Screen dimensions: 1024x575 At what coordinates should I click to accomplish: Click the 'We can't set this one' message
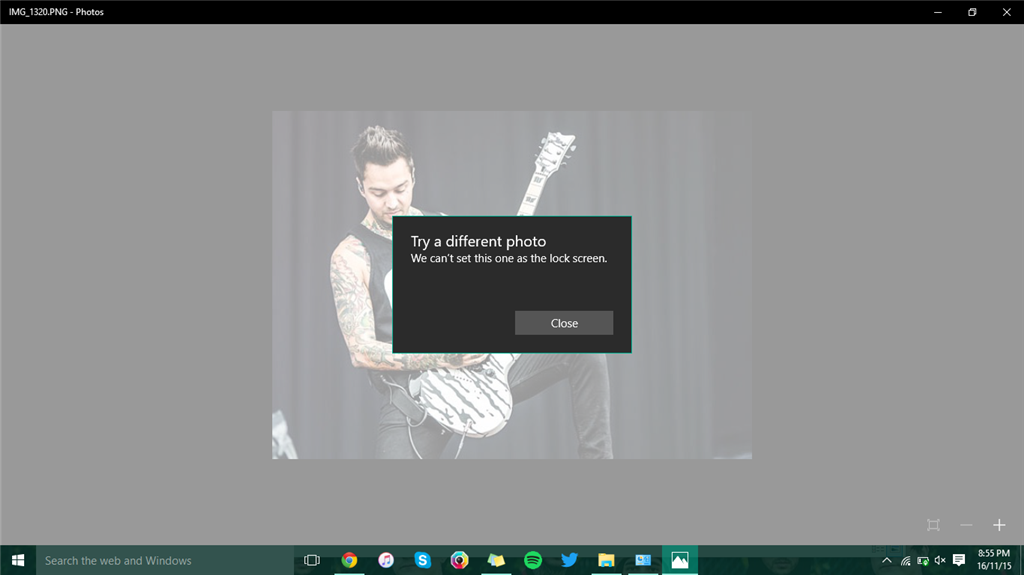[x=509, y=259]
